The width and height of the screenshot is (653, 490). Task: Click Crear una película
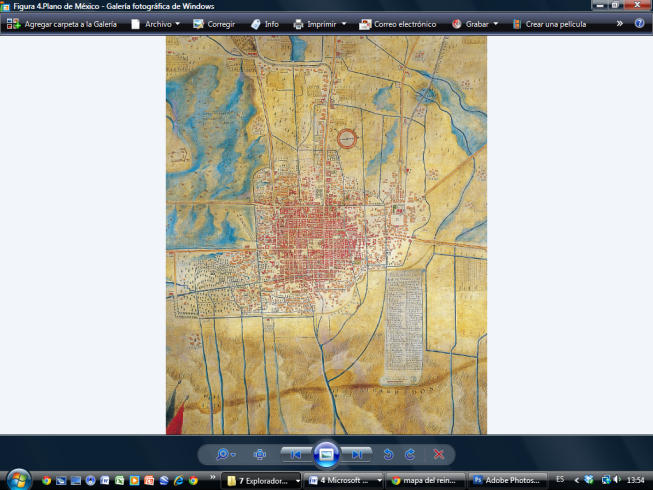click(x=549, y=24)
